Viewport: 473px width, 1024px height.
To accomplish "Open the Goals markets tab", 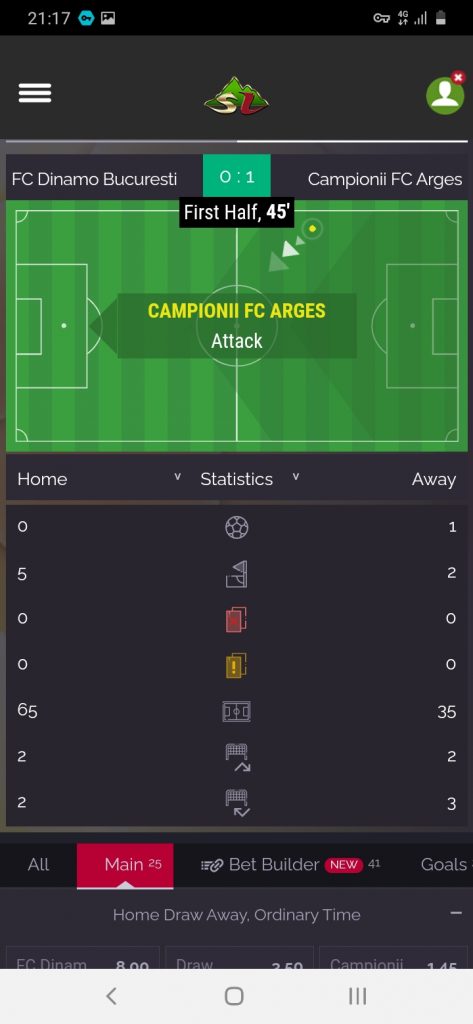I will [x=444, y=865].
